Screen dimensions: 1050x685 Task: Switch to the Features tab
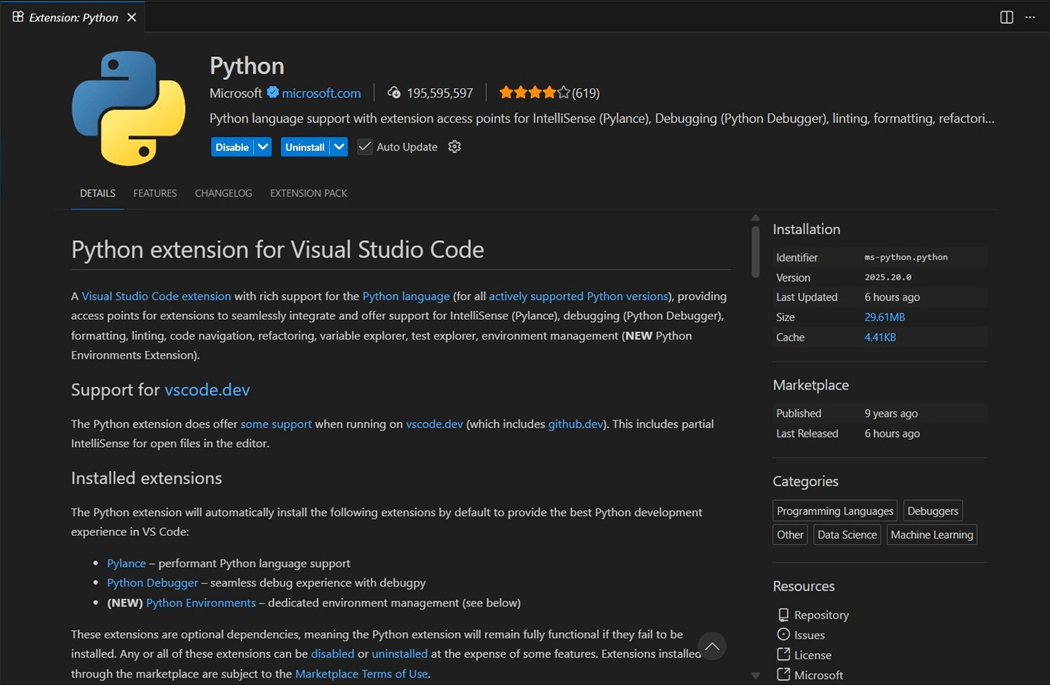pos(155,193)
